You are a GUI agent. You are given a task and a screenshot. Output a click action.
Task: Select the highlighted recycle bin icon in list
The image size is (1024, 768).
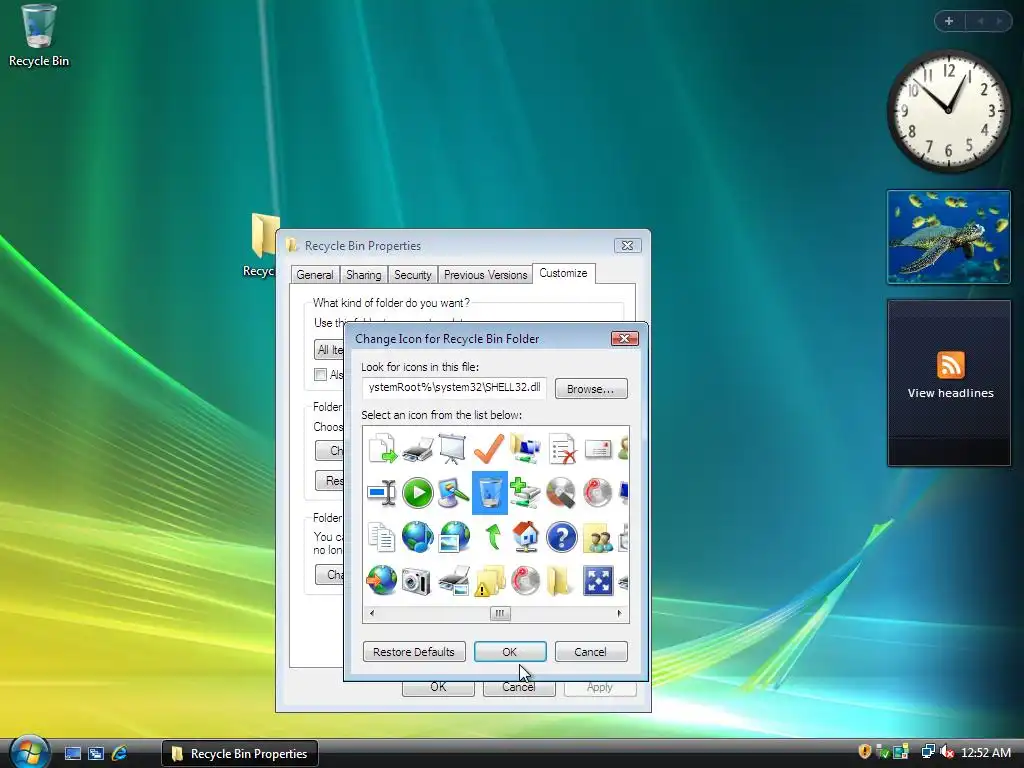[x=490, y=492]
